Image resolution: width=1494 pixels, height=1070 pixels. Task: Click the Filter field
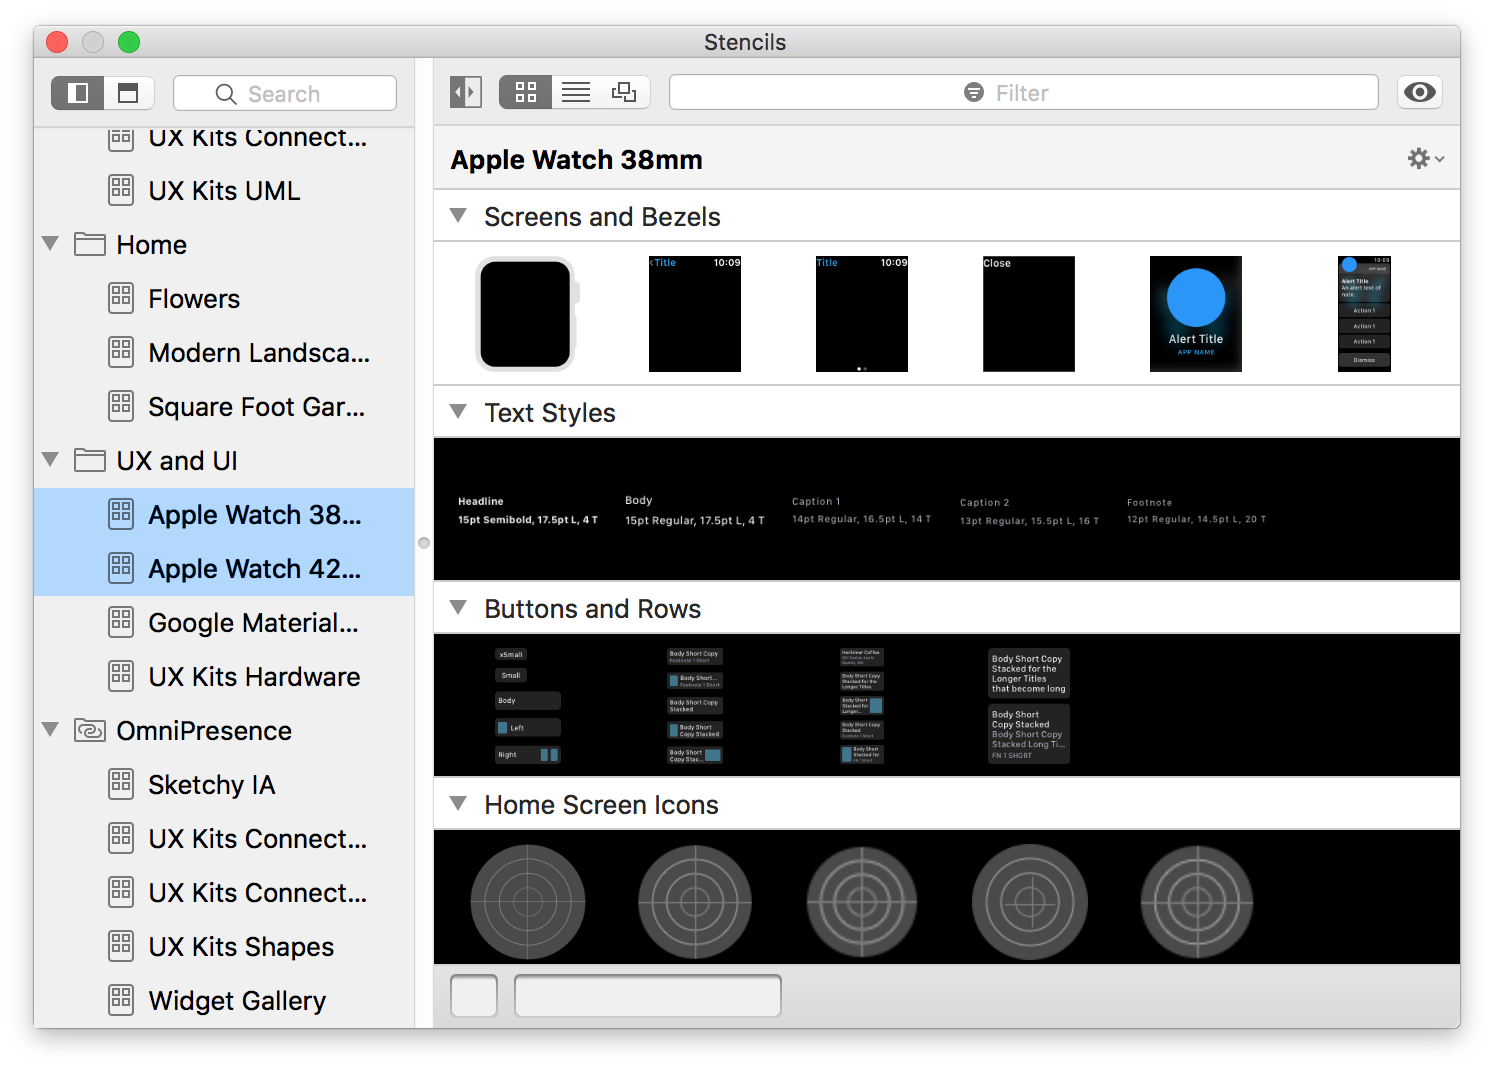click(x=1024, y=93)
